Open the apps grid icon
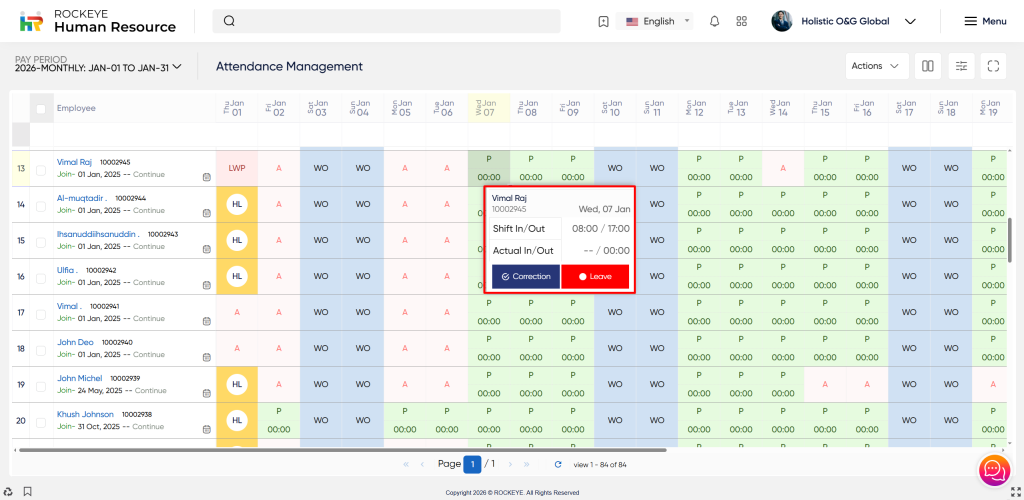The width and height of the screenshot is (1024, 500). (x=741, y=21)
